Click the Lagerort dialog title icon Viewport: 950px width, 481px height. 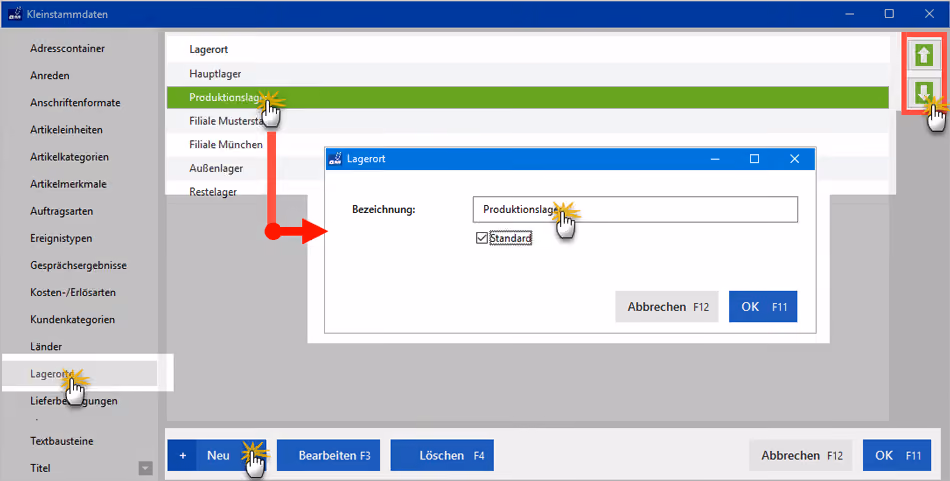334,159
